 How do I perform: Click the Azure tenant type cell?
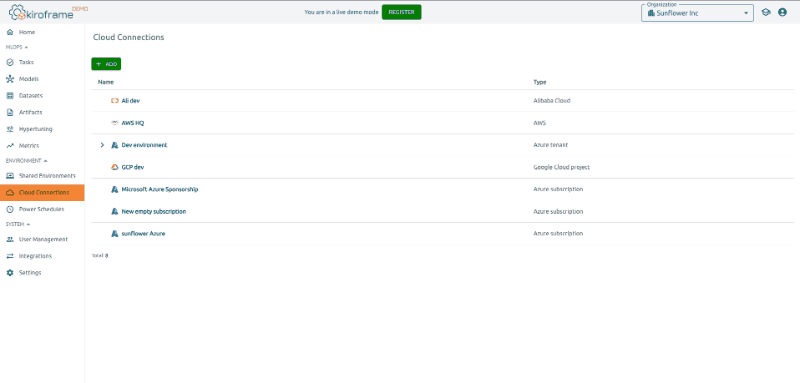tap(551, 145)
